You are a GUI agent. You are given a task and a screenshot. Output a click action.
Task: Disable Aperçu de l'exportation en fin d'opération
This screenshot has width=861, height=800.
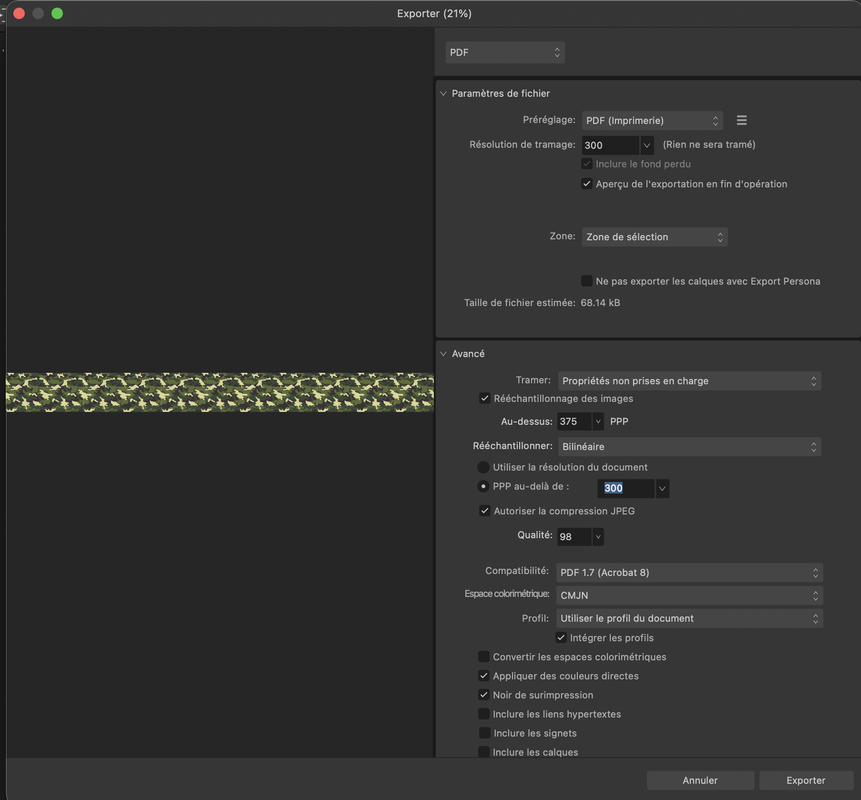coord(587,184)
